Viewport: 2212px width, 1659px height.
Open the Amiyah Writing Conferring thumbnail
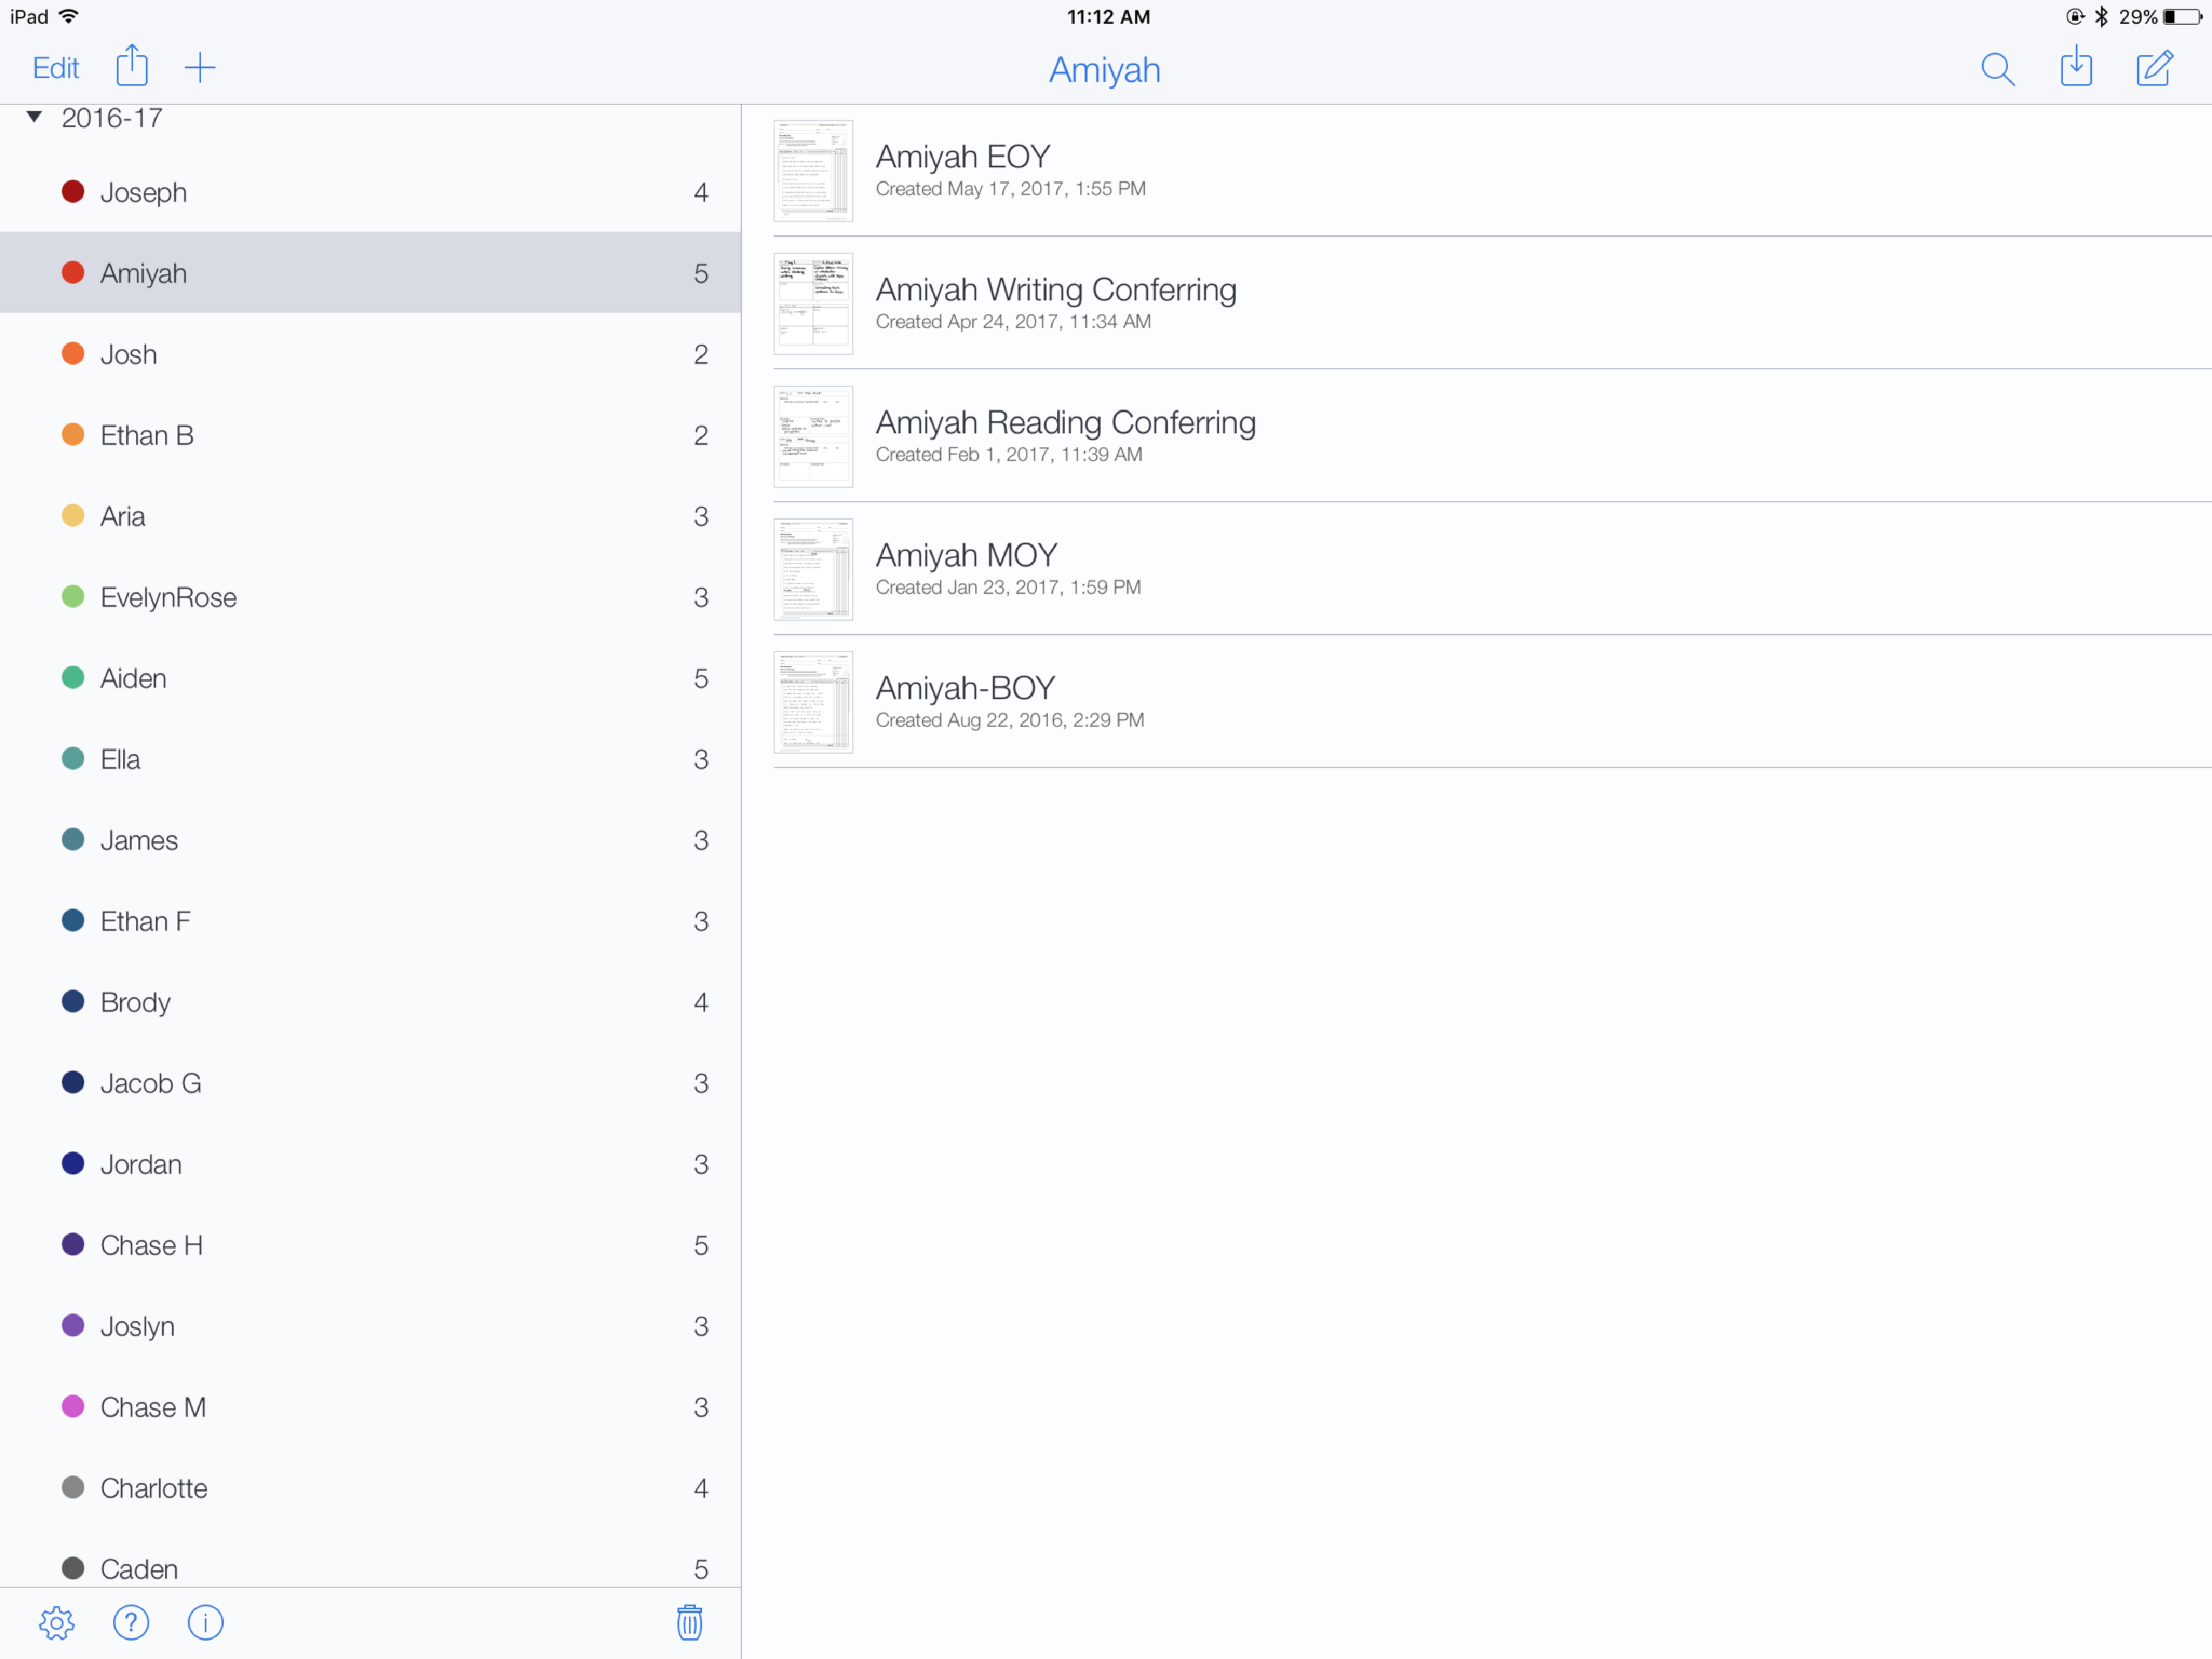click(813, 304)
